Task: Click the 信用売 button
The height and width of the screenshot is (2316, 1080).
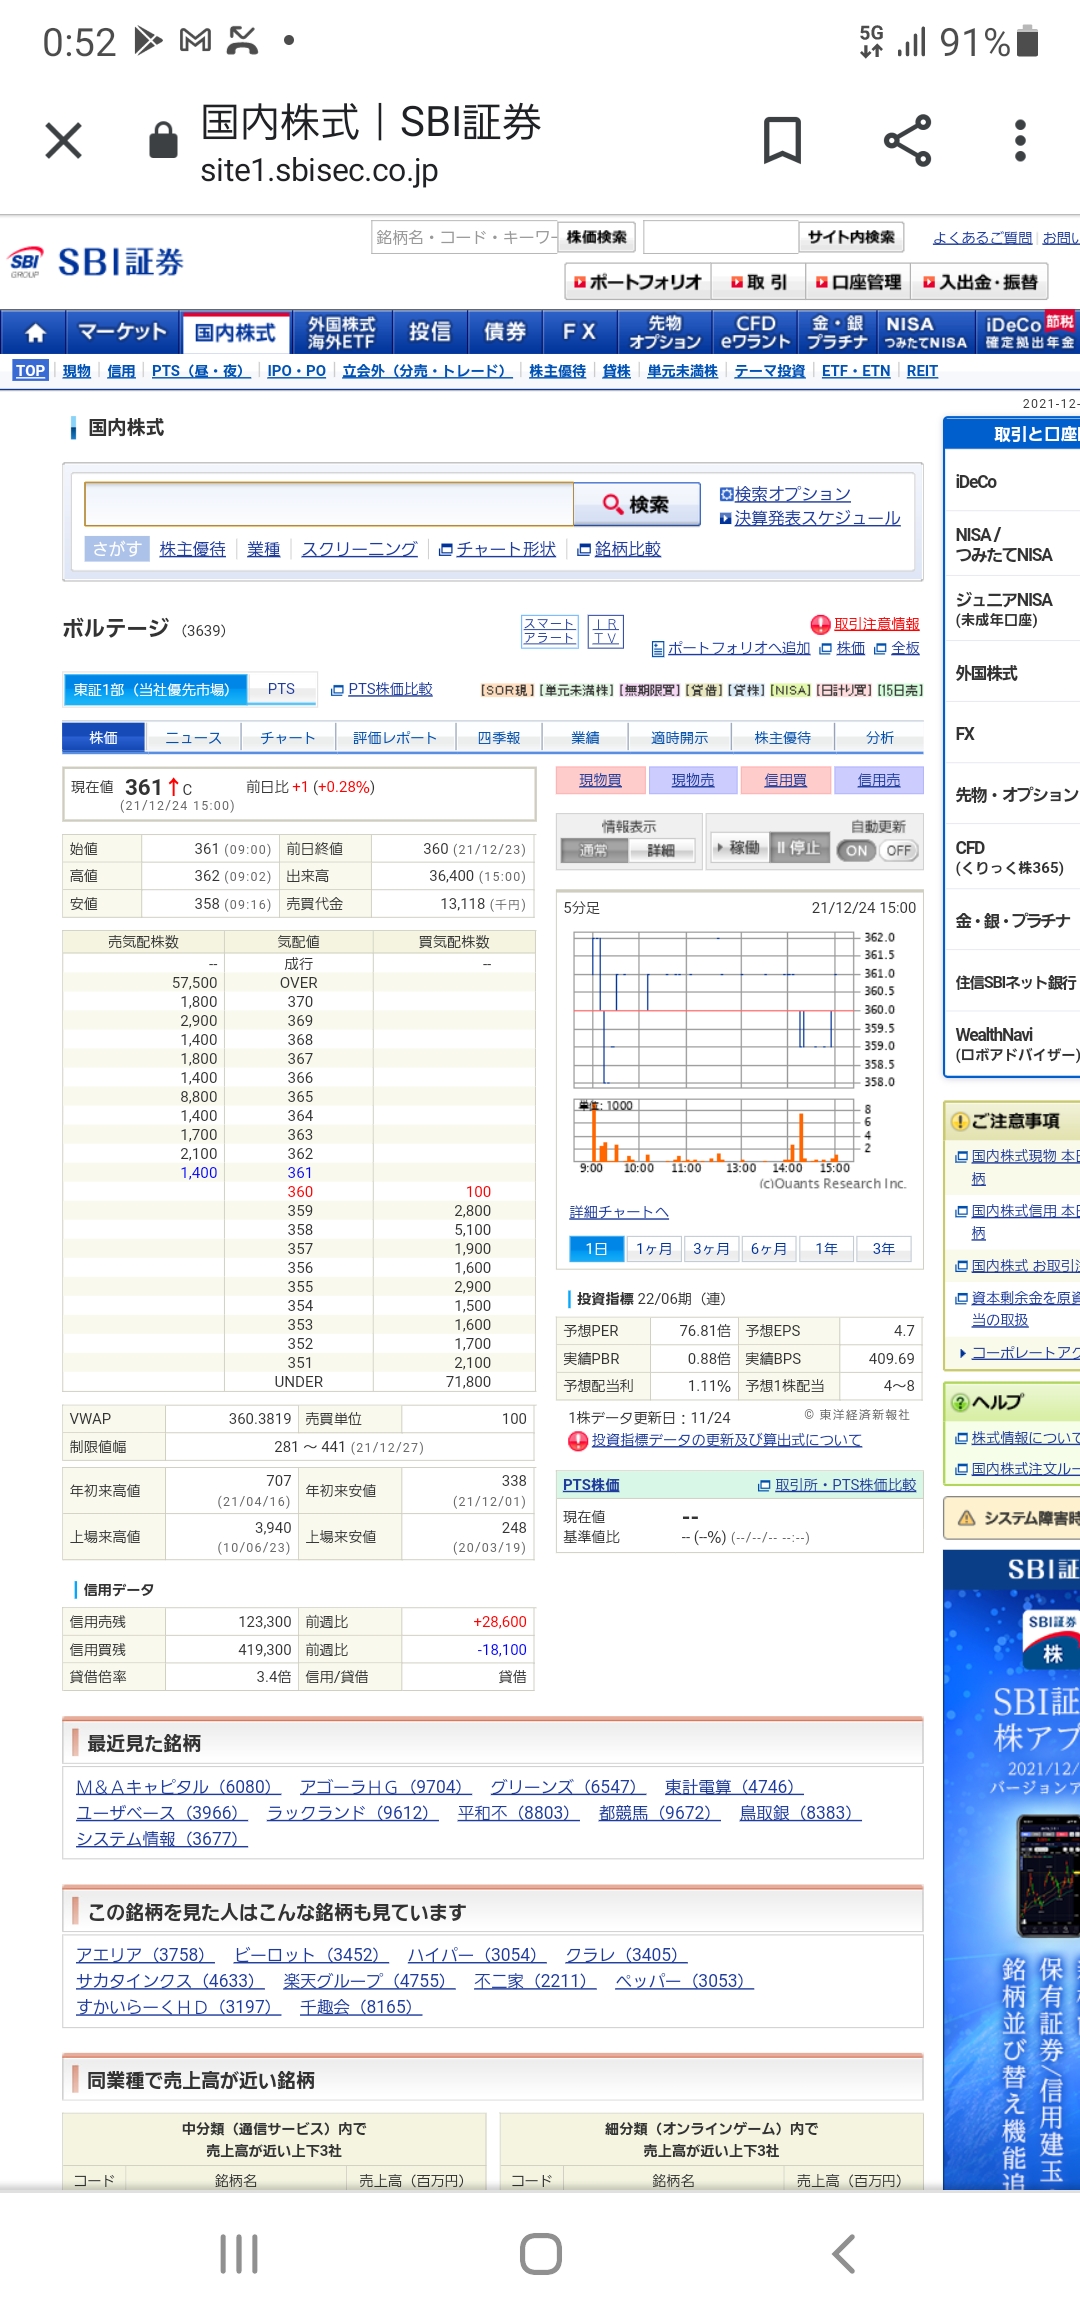Action: pos(879,780)
